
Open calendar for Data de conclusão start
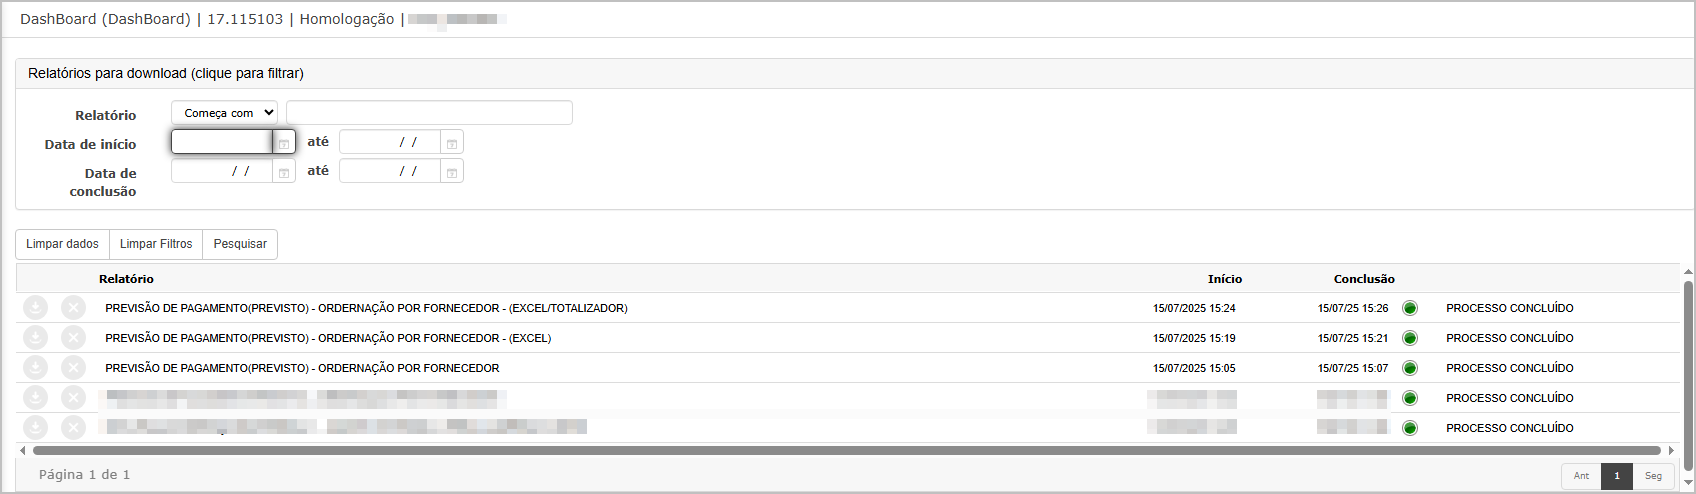284,171
